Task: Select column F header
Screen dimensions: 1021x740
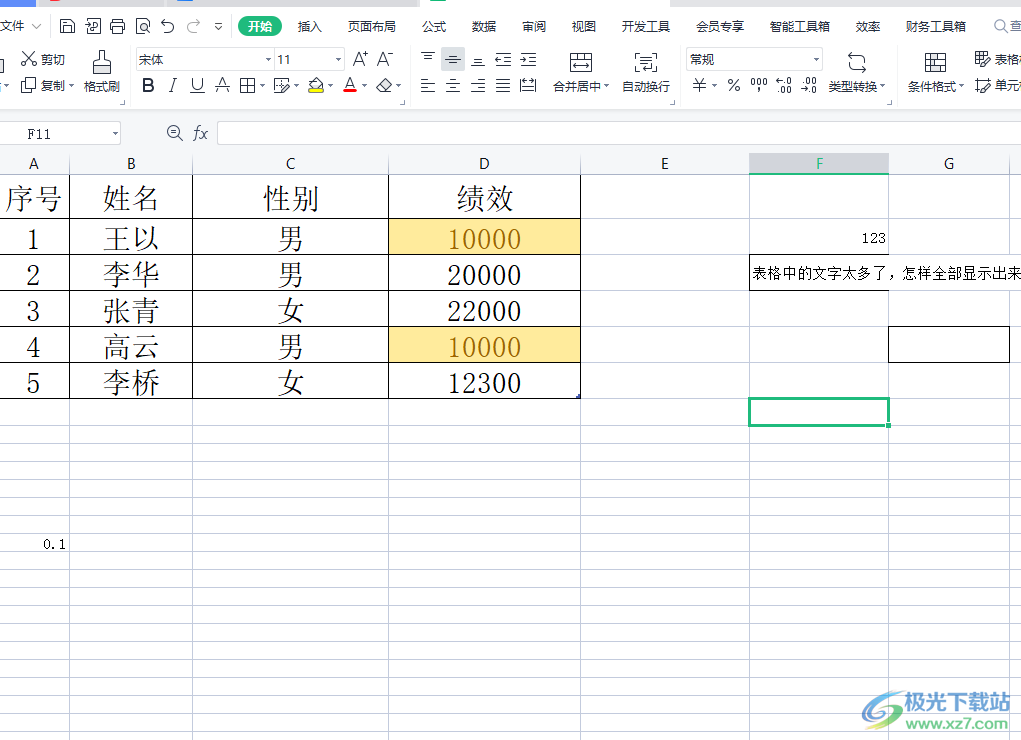Action: click(818, 164)
